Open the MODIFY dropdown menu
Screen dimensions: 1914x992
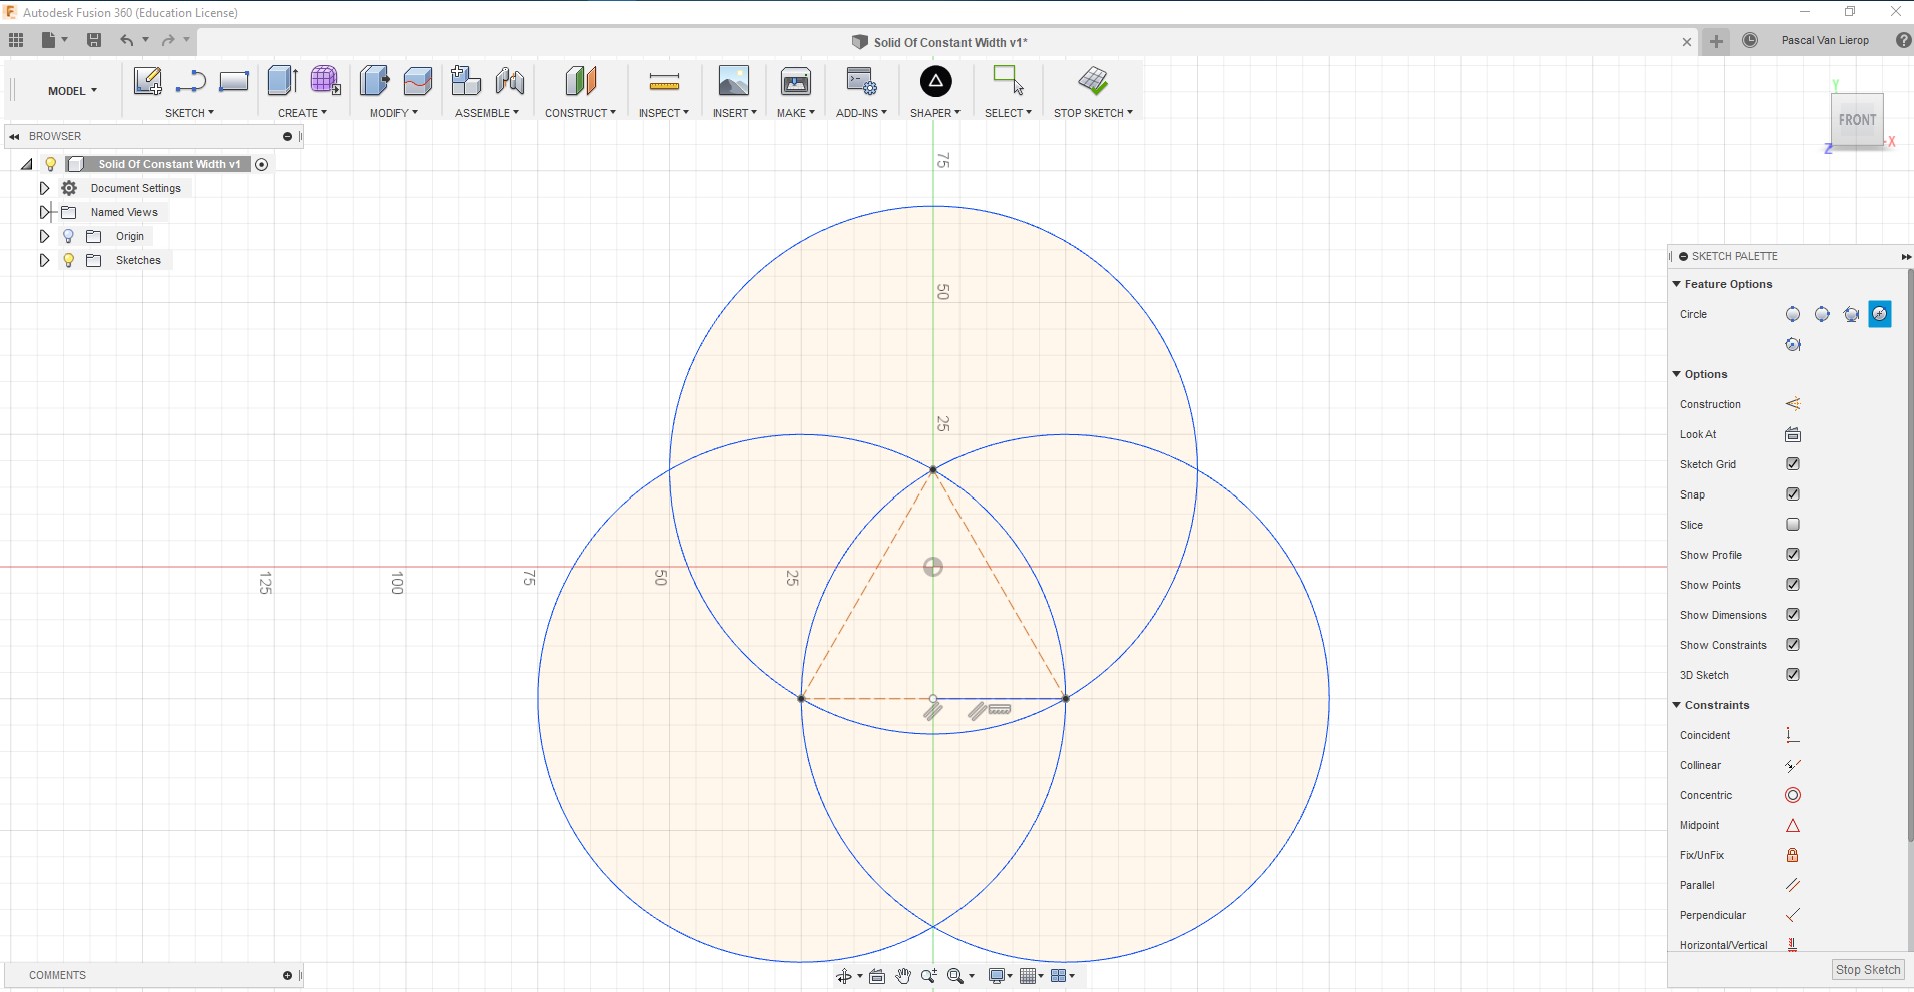click(394, 113)
